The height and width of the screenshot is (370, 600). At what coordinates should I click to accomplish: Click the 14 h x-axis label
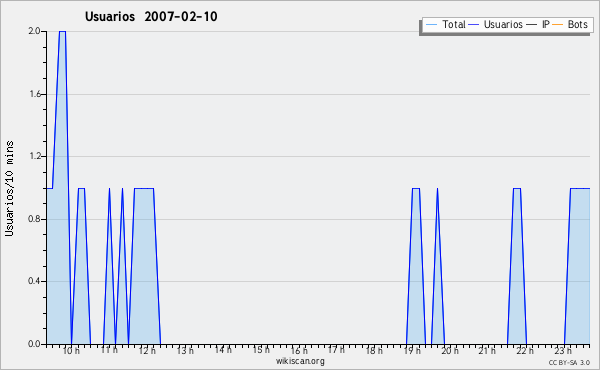[223, 350]
